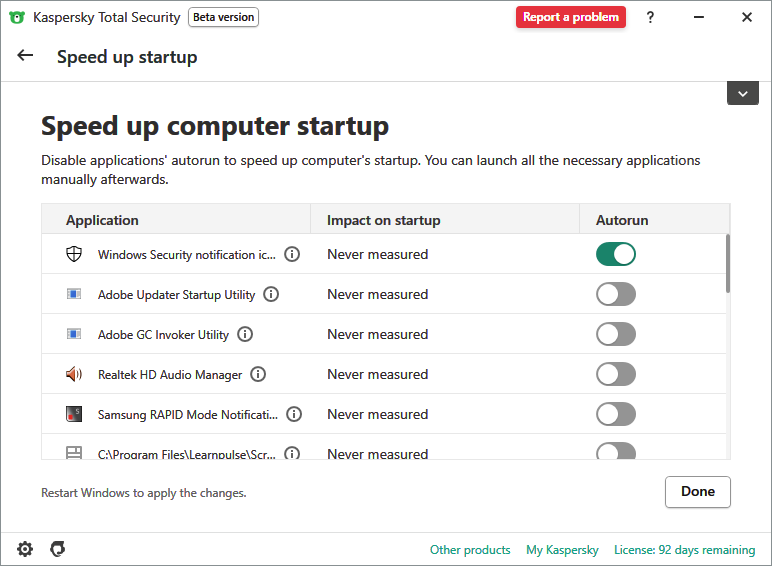Sort by Impact on startup column header
The height and width of the screenshot is (566, 772).
tap(383, 220)
